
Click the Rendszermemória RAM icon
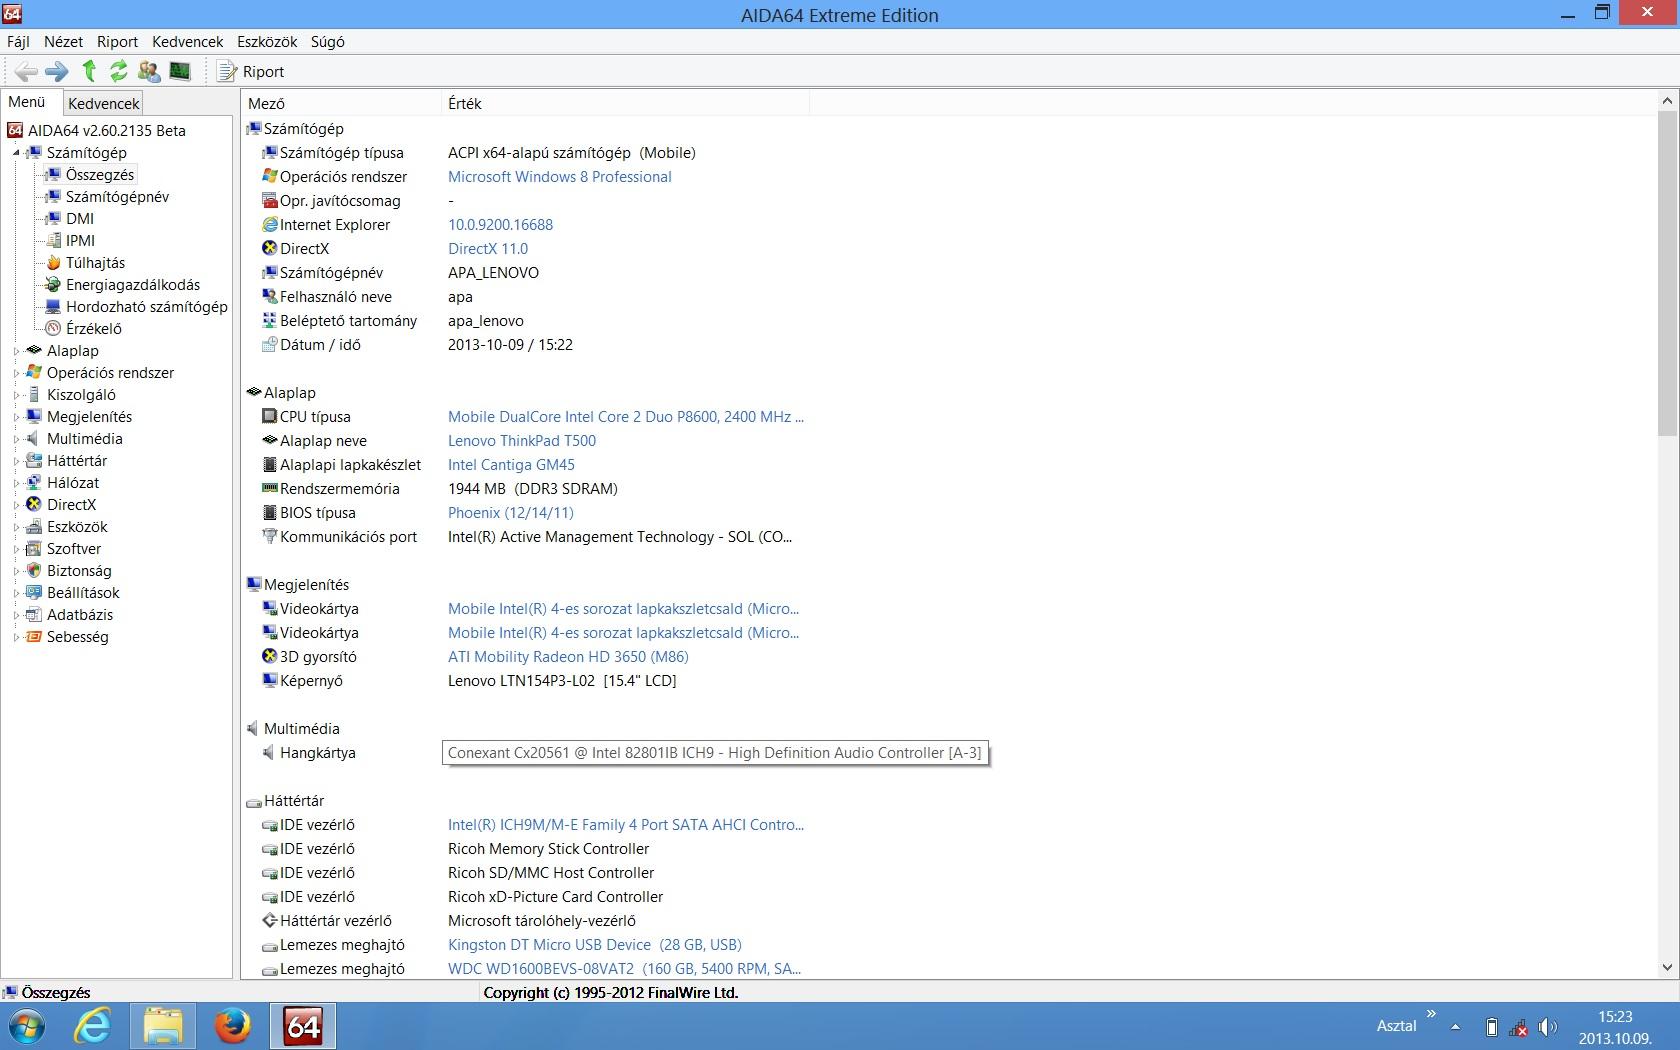click(269, 489)
